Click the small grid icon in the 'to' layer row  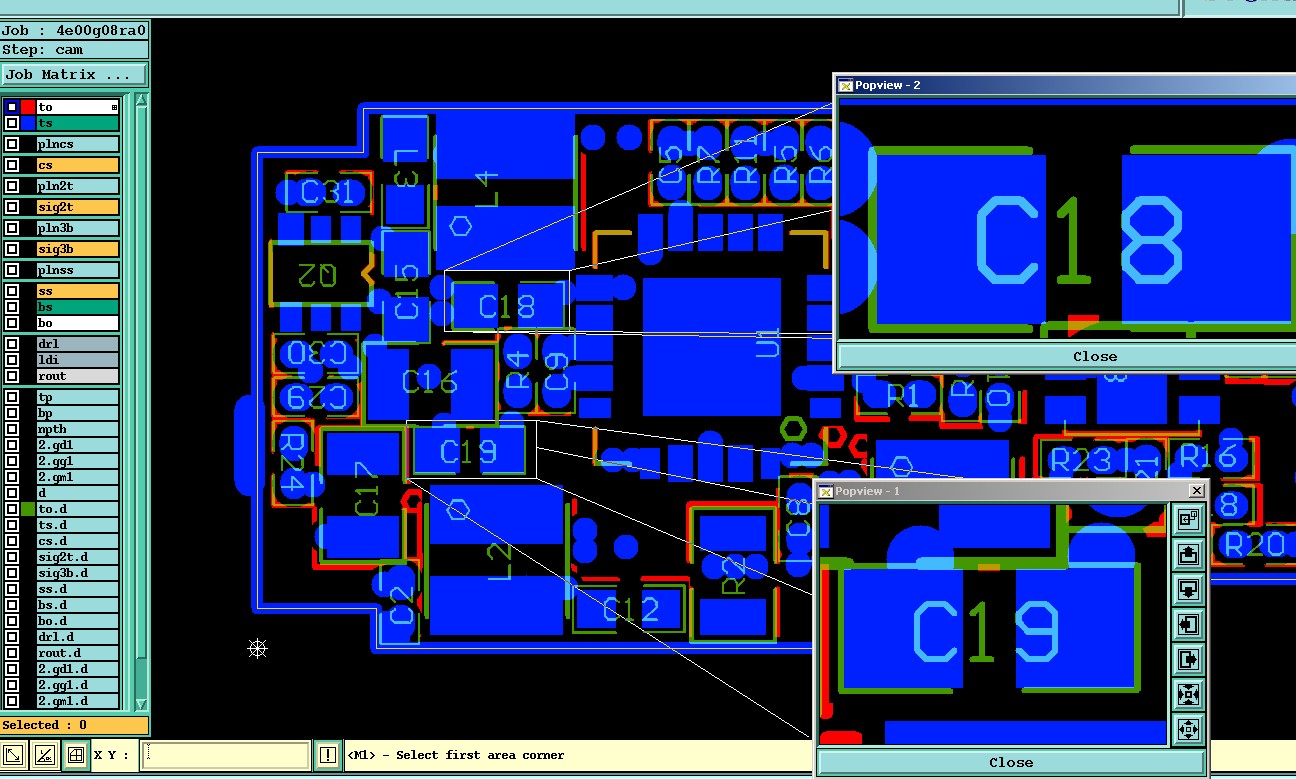point(114,107)
